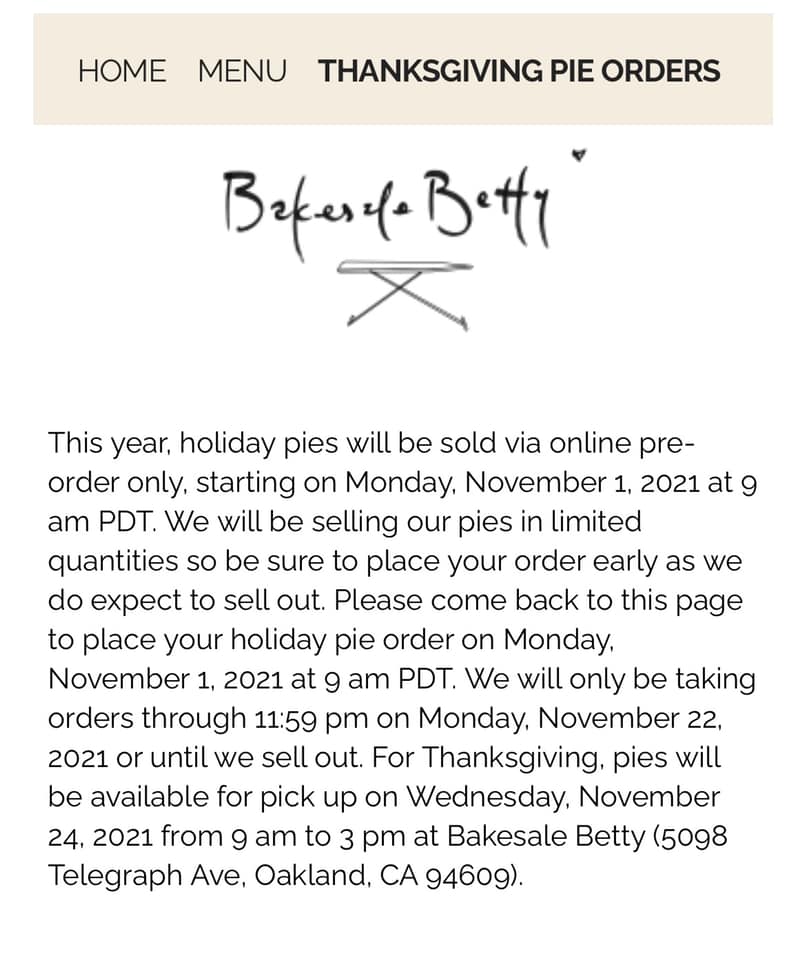Click the 'Wednesday, November' pickup date text
The height and width of the screenshot is (960, 806).
pos(563,797)
